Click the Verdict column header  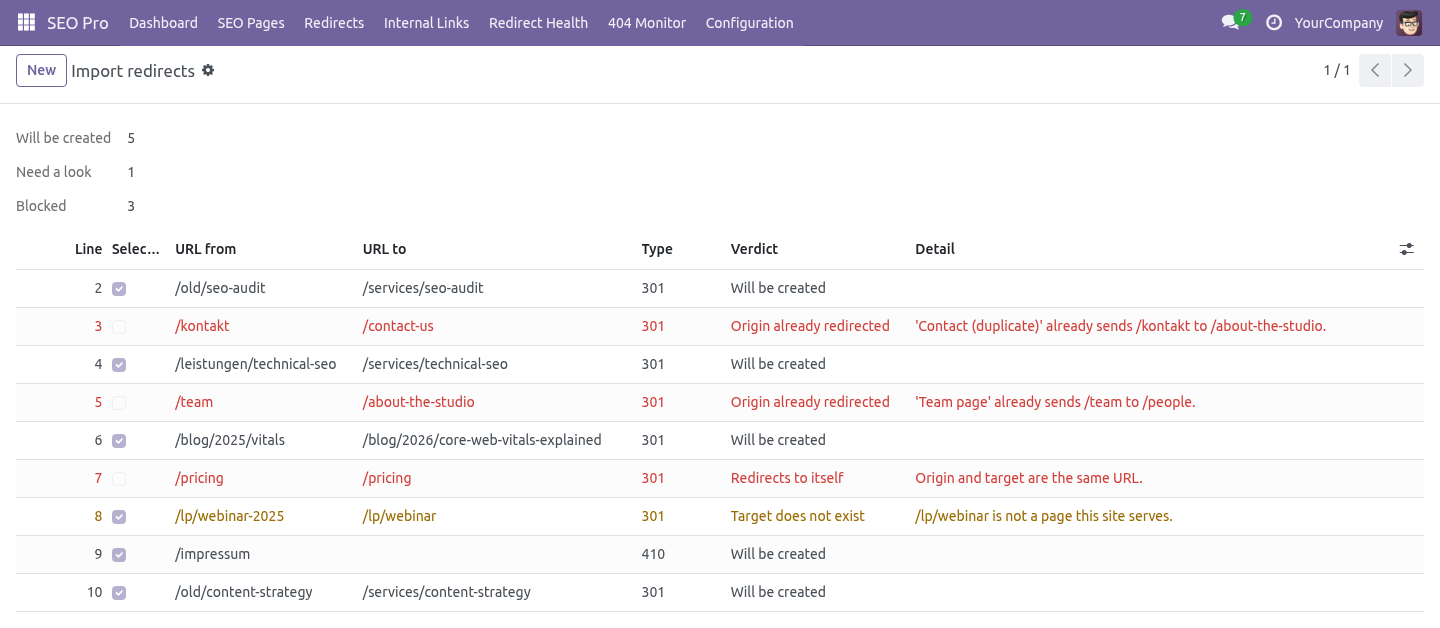[x=754, y=249]
